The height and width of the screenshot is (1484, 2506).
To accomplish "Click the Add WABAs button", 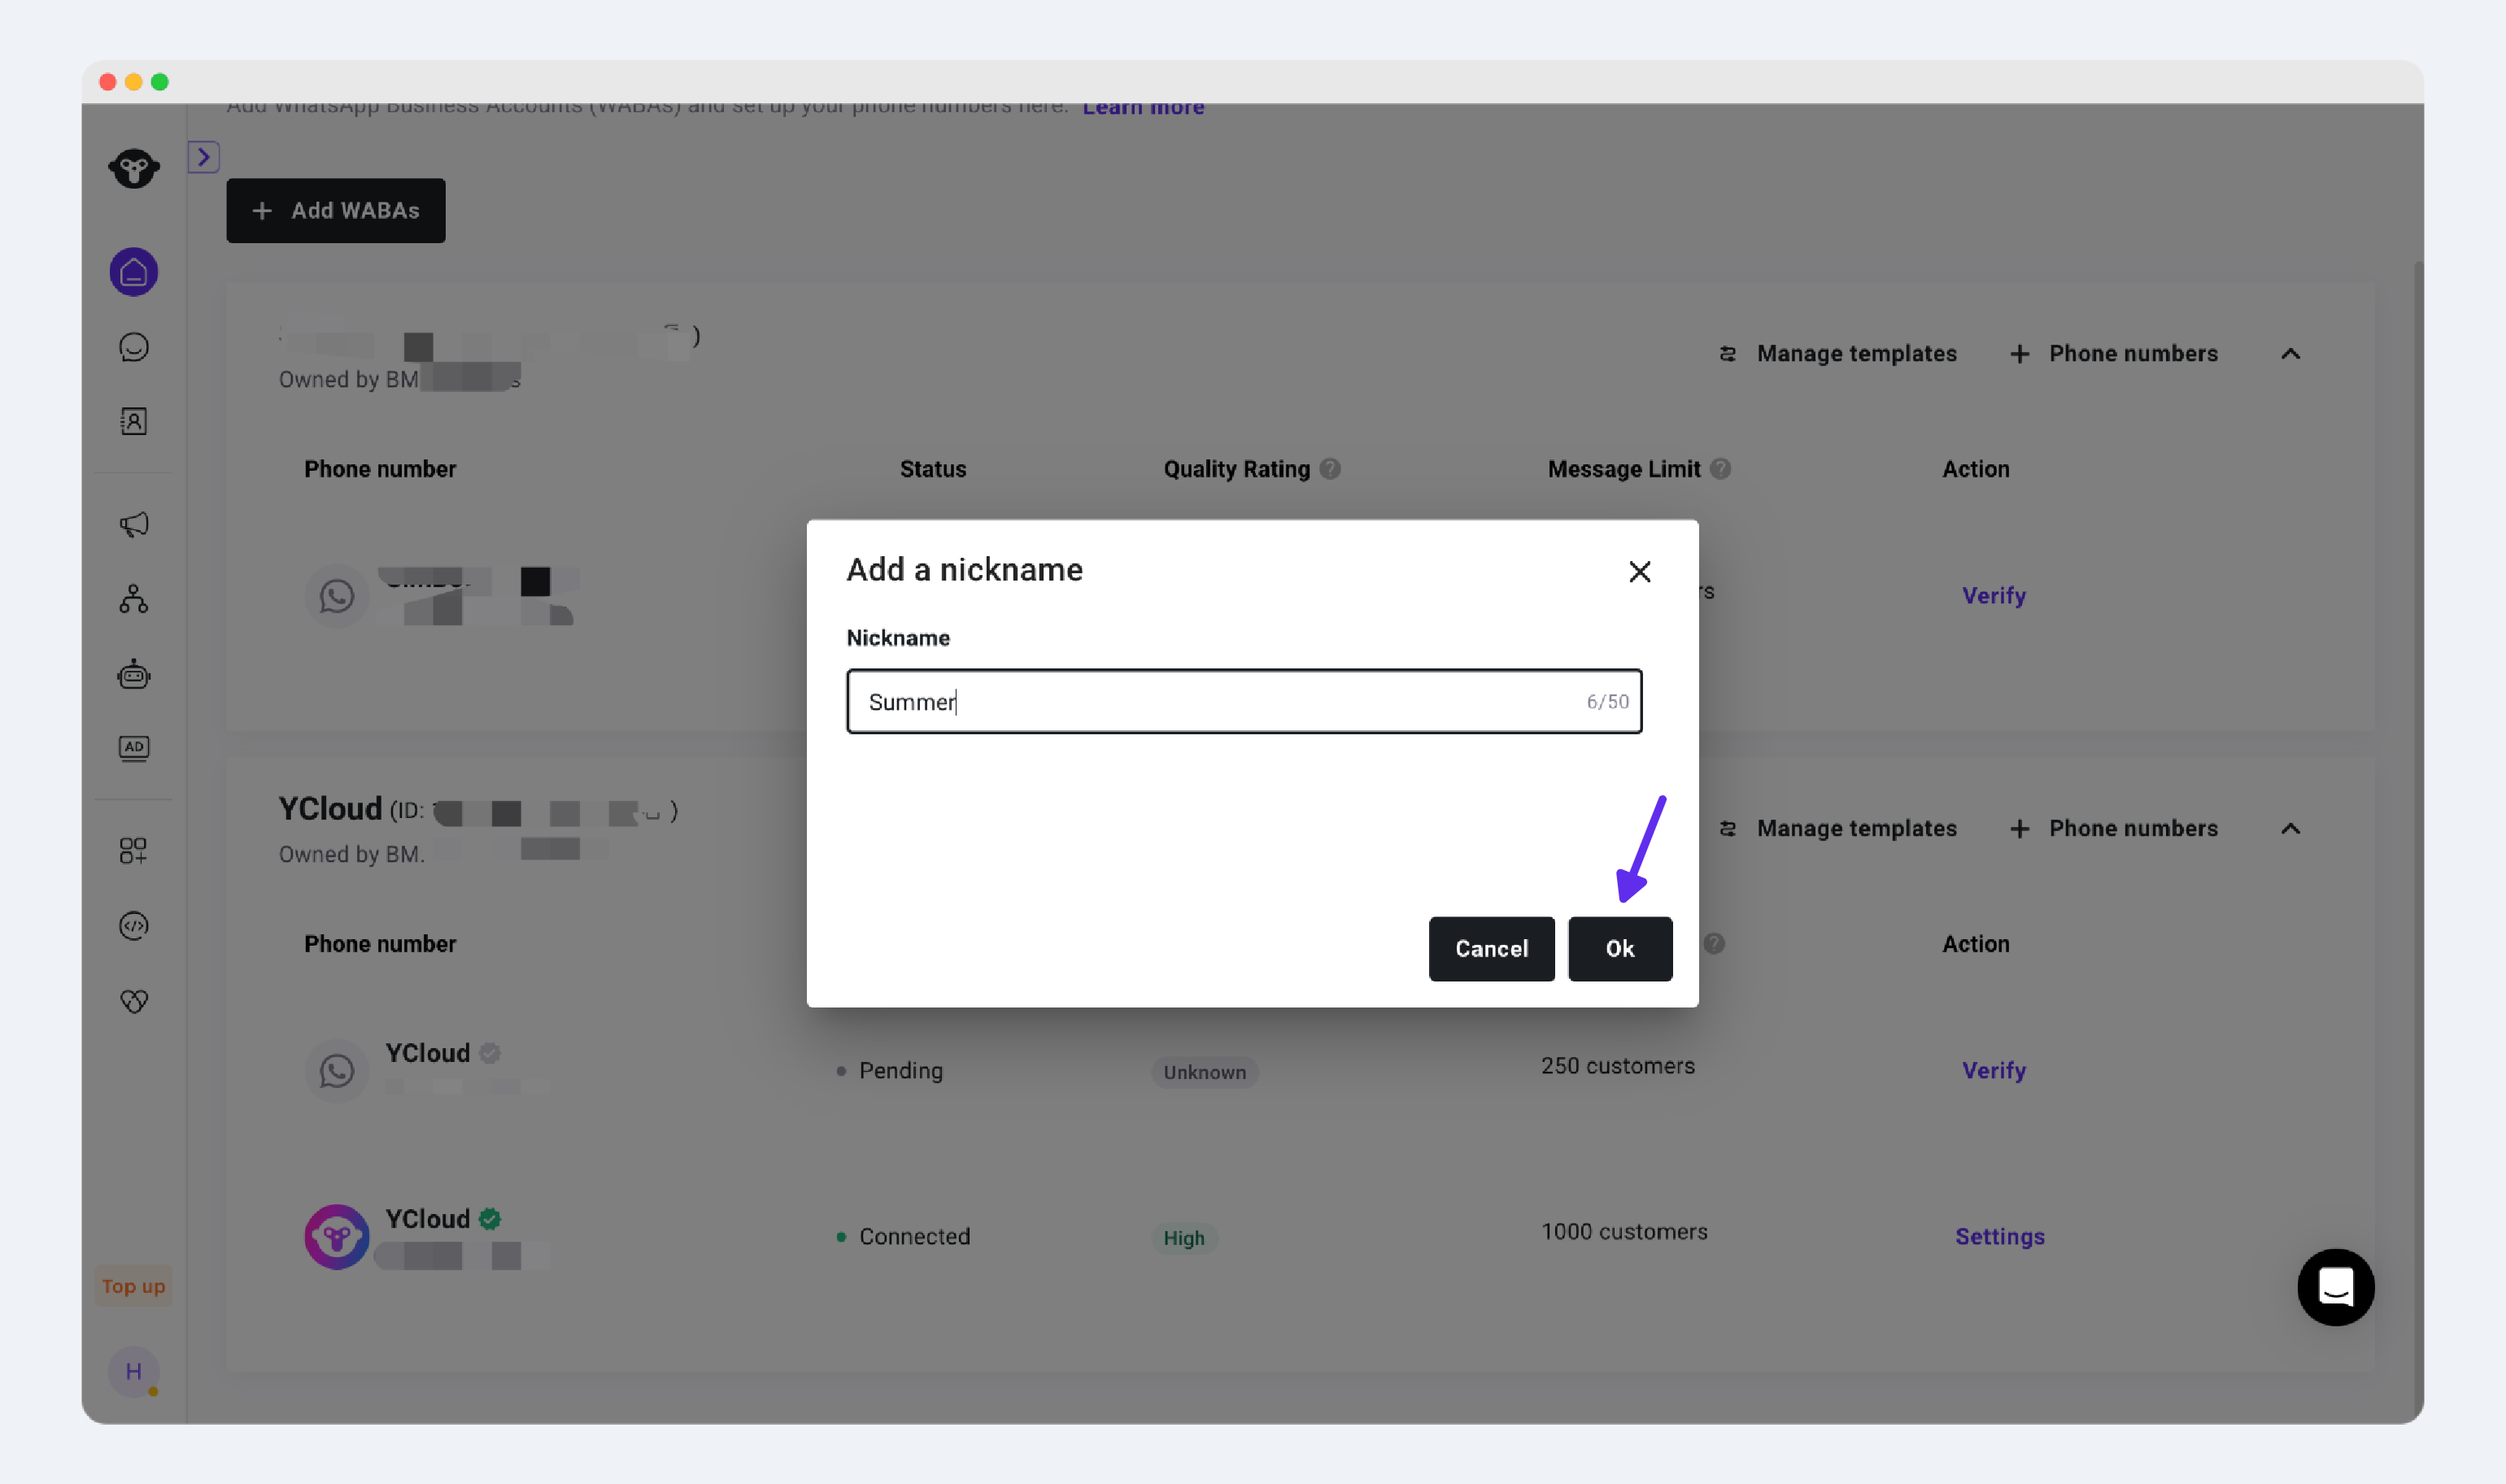I will click(x=335, y=210).
